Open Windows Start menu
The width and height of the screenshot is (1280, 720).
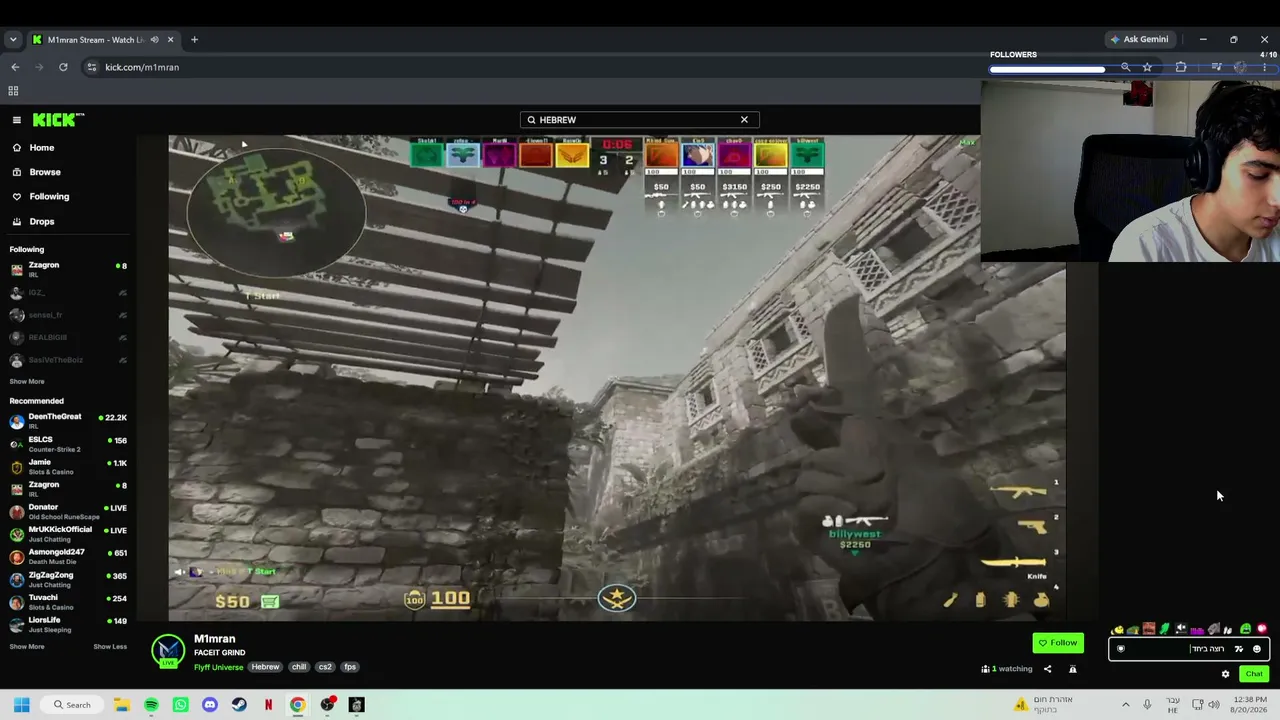[21, 705]
